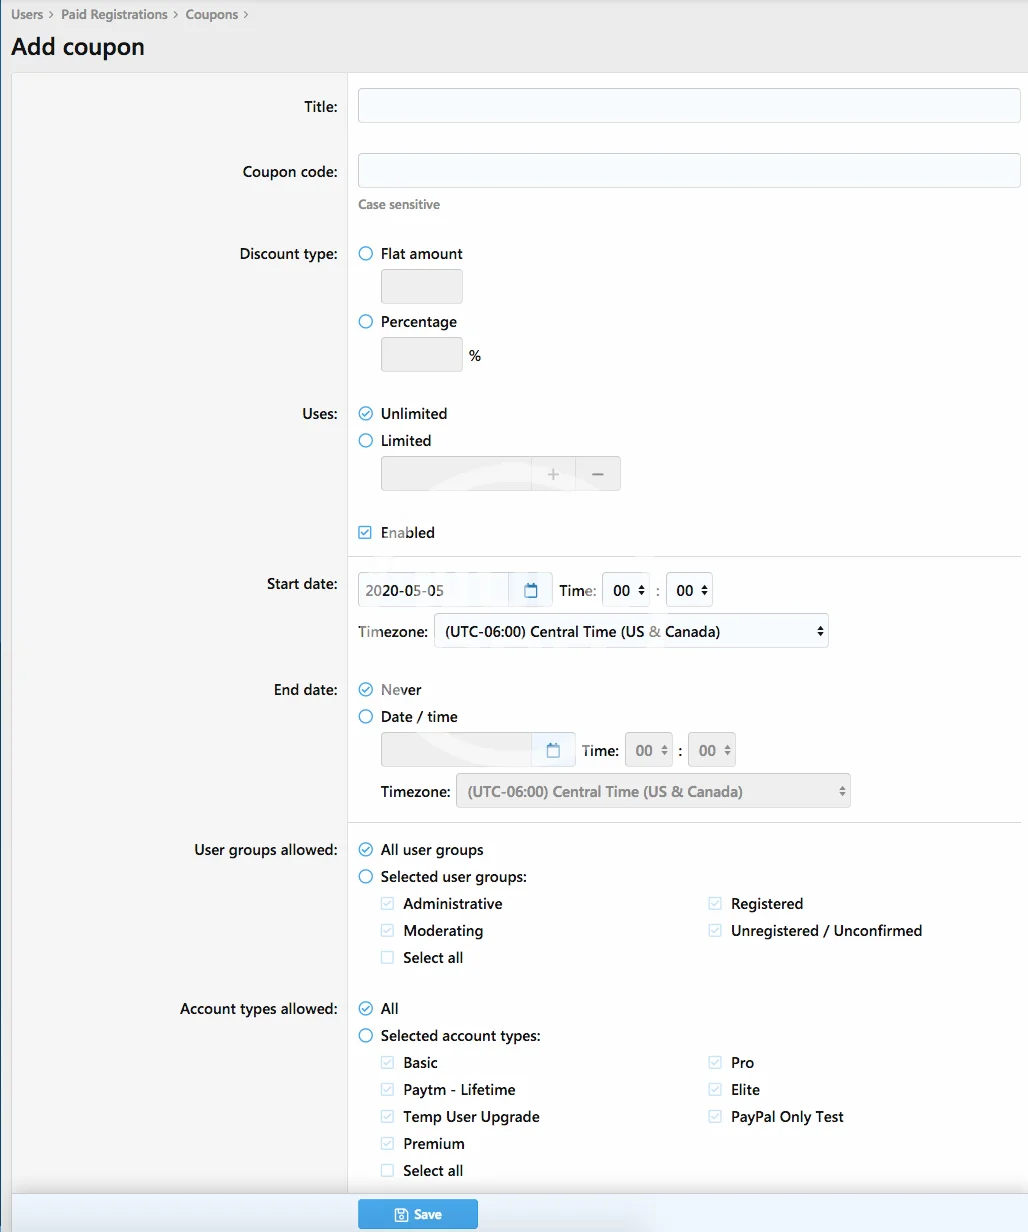Save the coupon
This screenshot has height=1232, width=1028.
(418, 1214)
